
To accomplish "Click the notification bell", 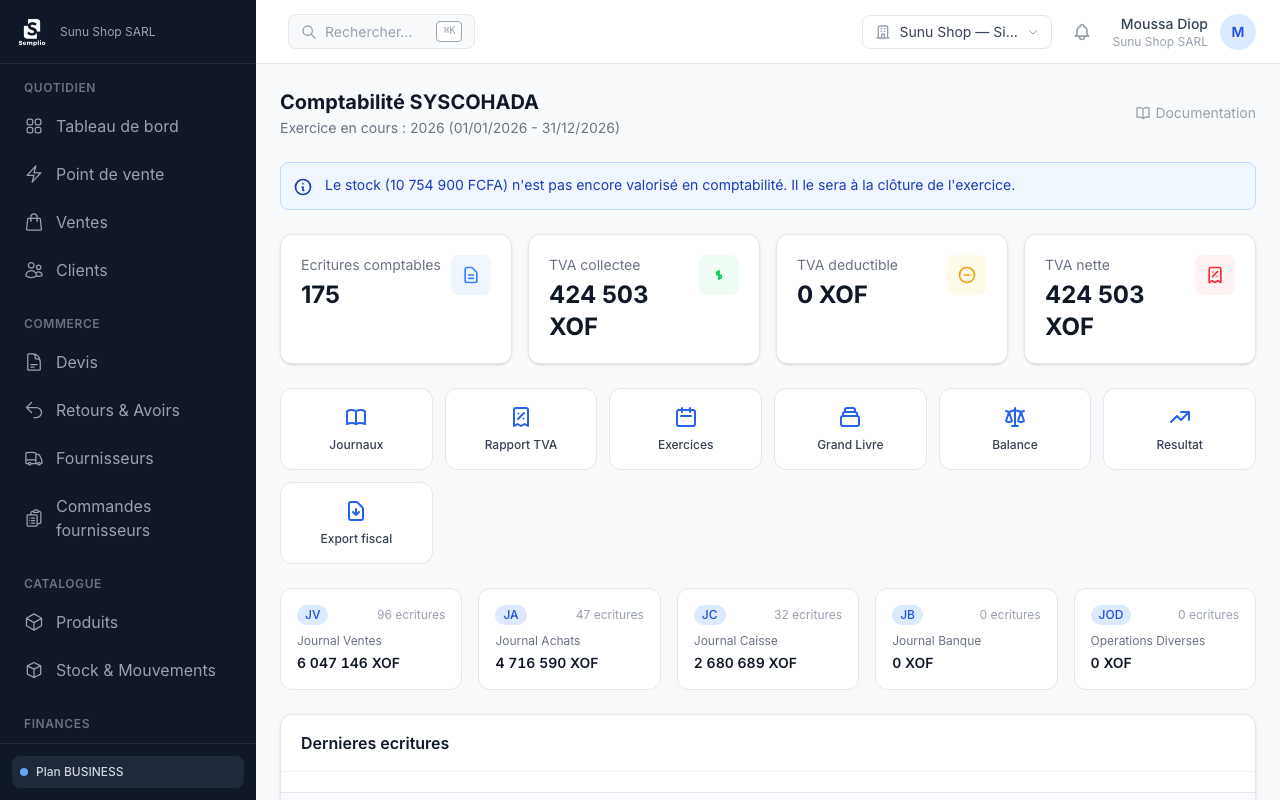I will pyautogui.click(x=1081, y=31).
